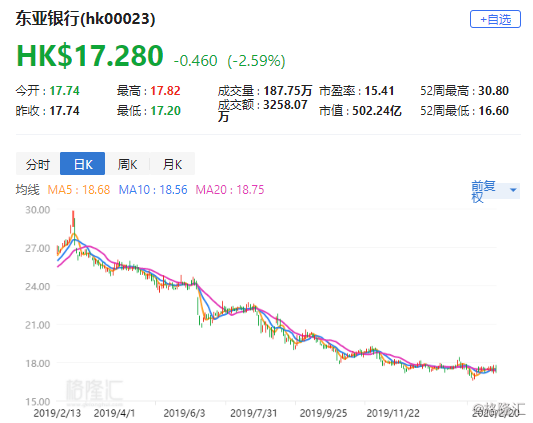Open the 月K monthly chart tab
The width and height of the screenshot is (533, 423).
tap(172, 164)
